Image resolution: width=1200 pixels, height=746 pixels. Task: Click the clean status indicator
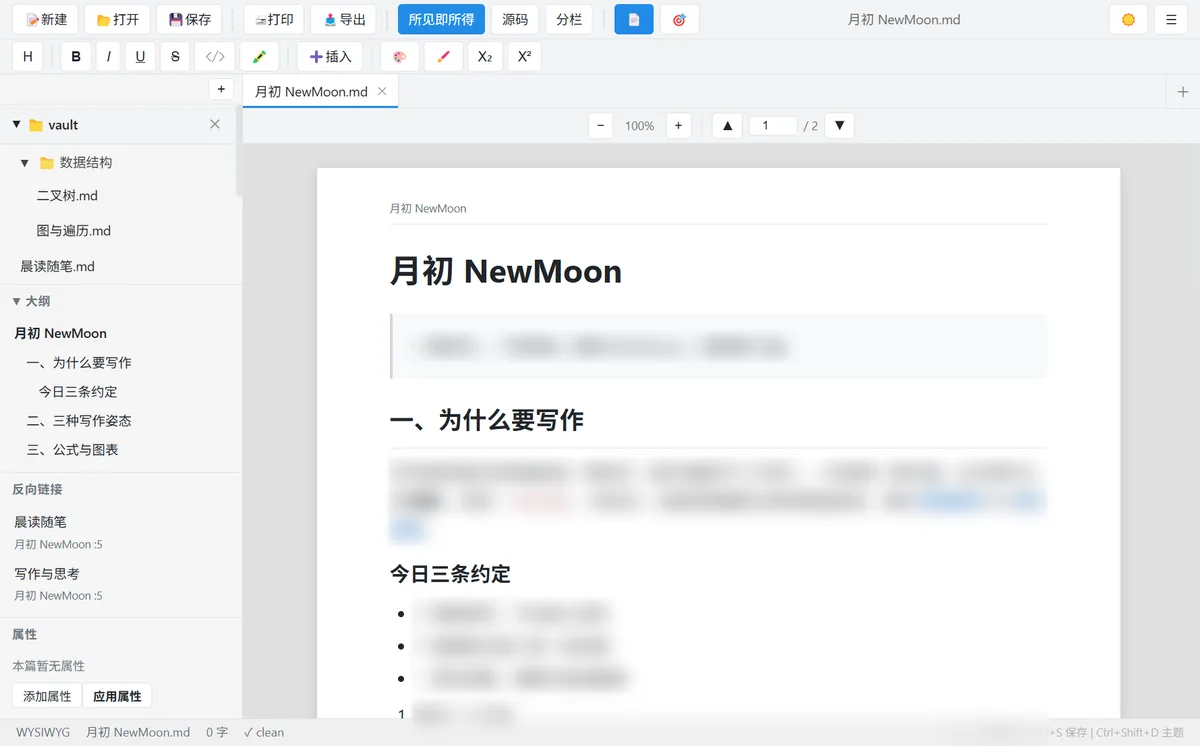coord(264,732)
